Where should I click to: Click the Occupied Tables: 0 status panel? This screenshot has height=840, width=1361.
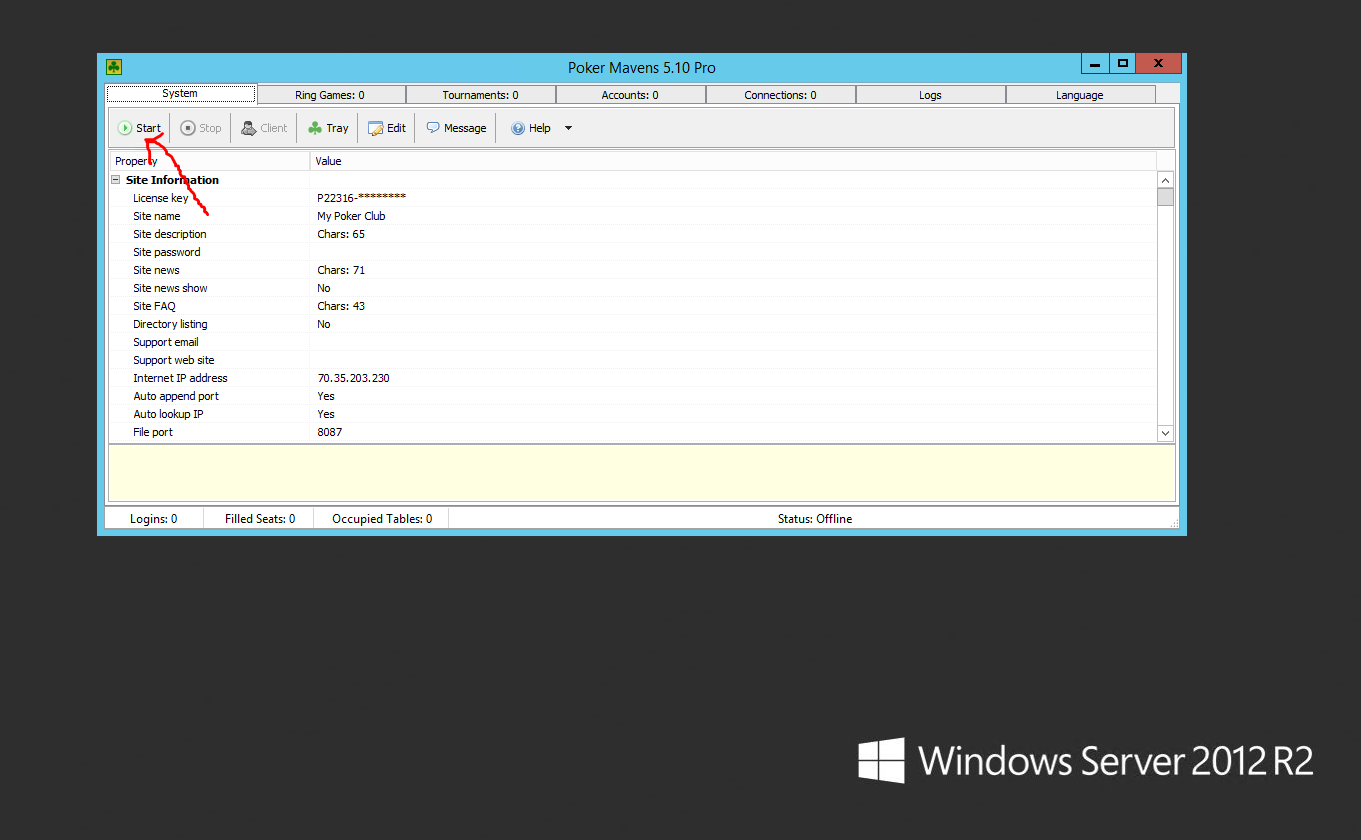(x=382, y=519)
